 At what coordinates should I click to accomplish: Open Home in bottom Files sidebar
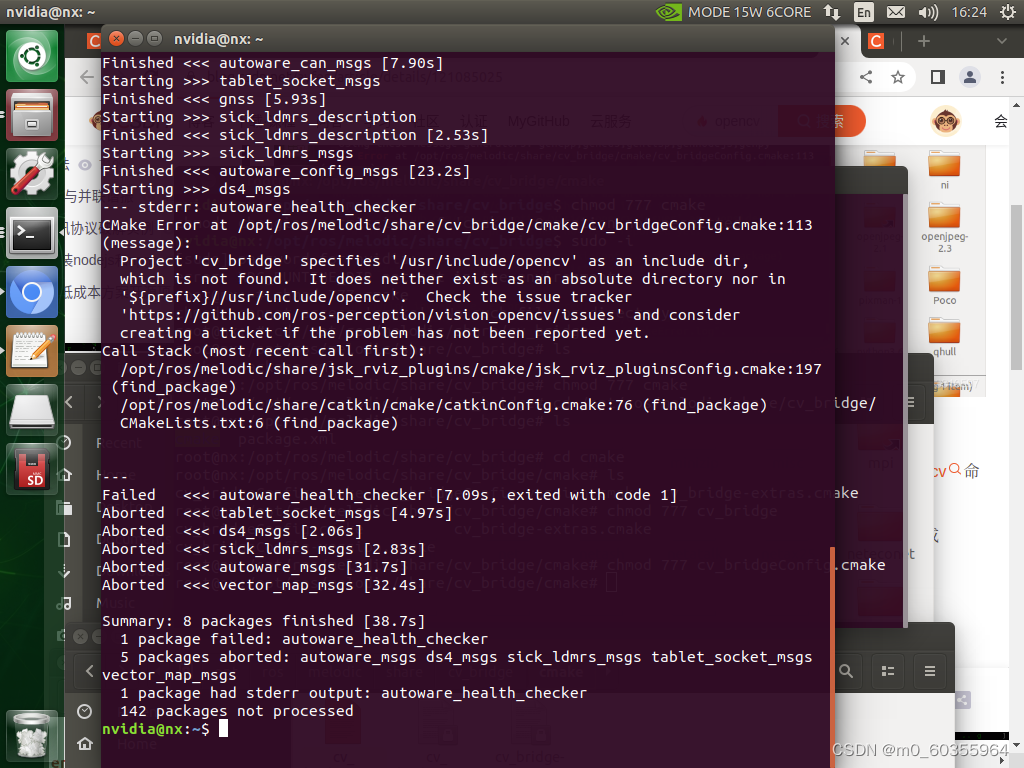click(x=84, y=744)
